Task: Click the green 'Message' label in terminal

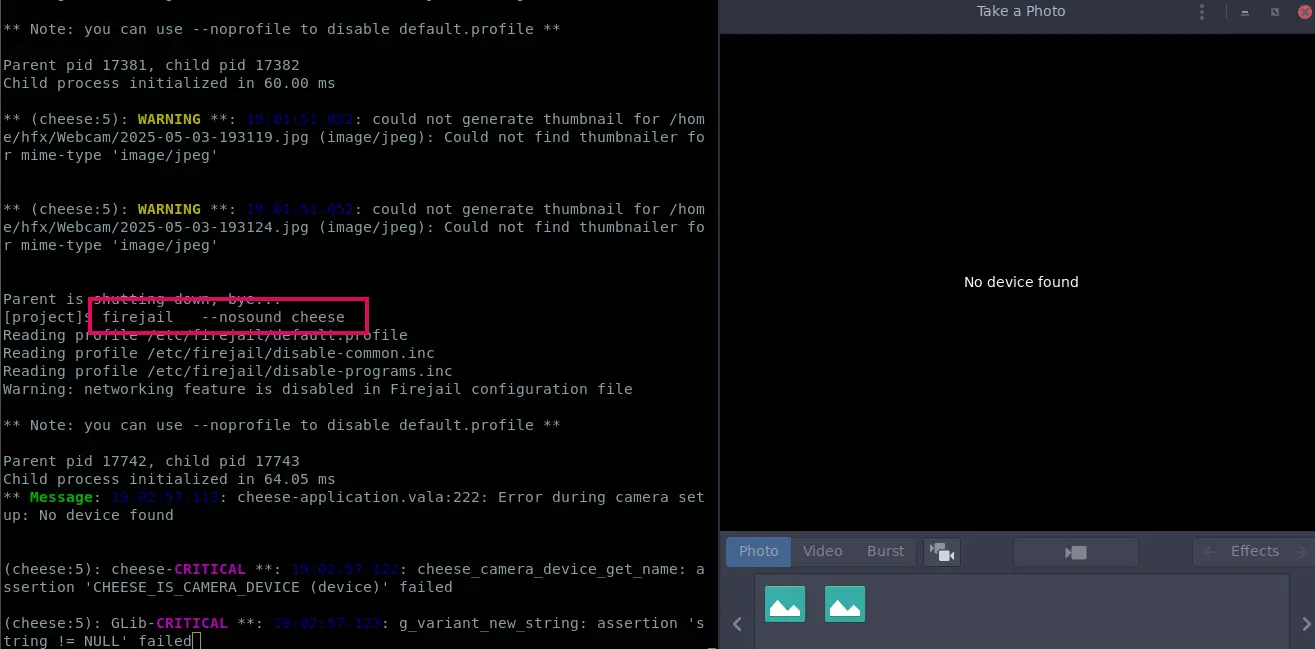Action: click(61, 497)
